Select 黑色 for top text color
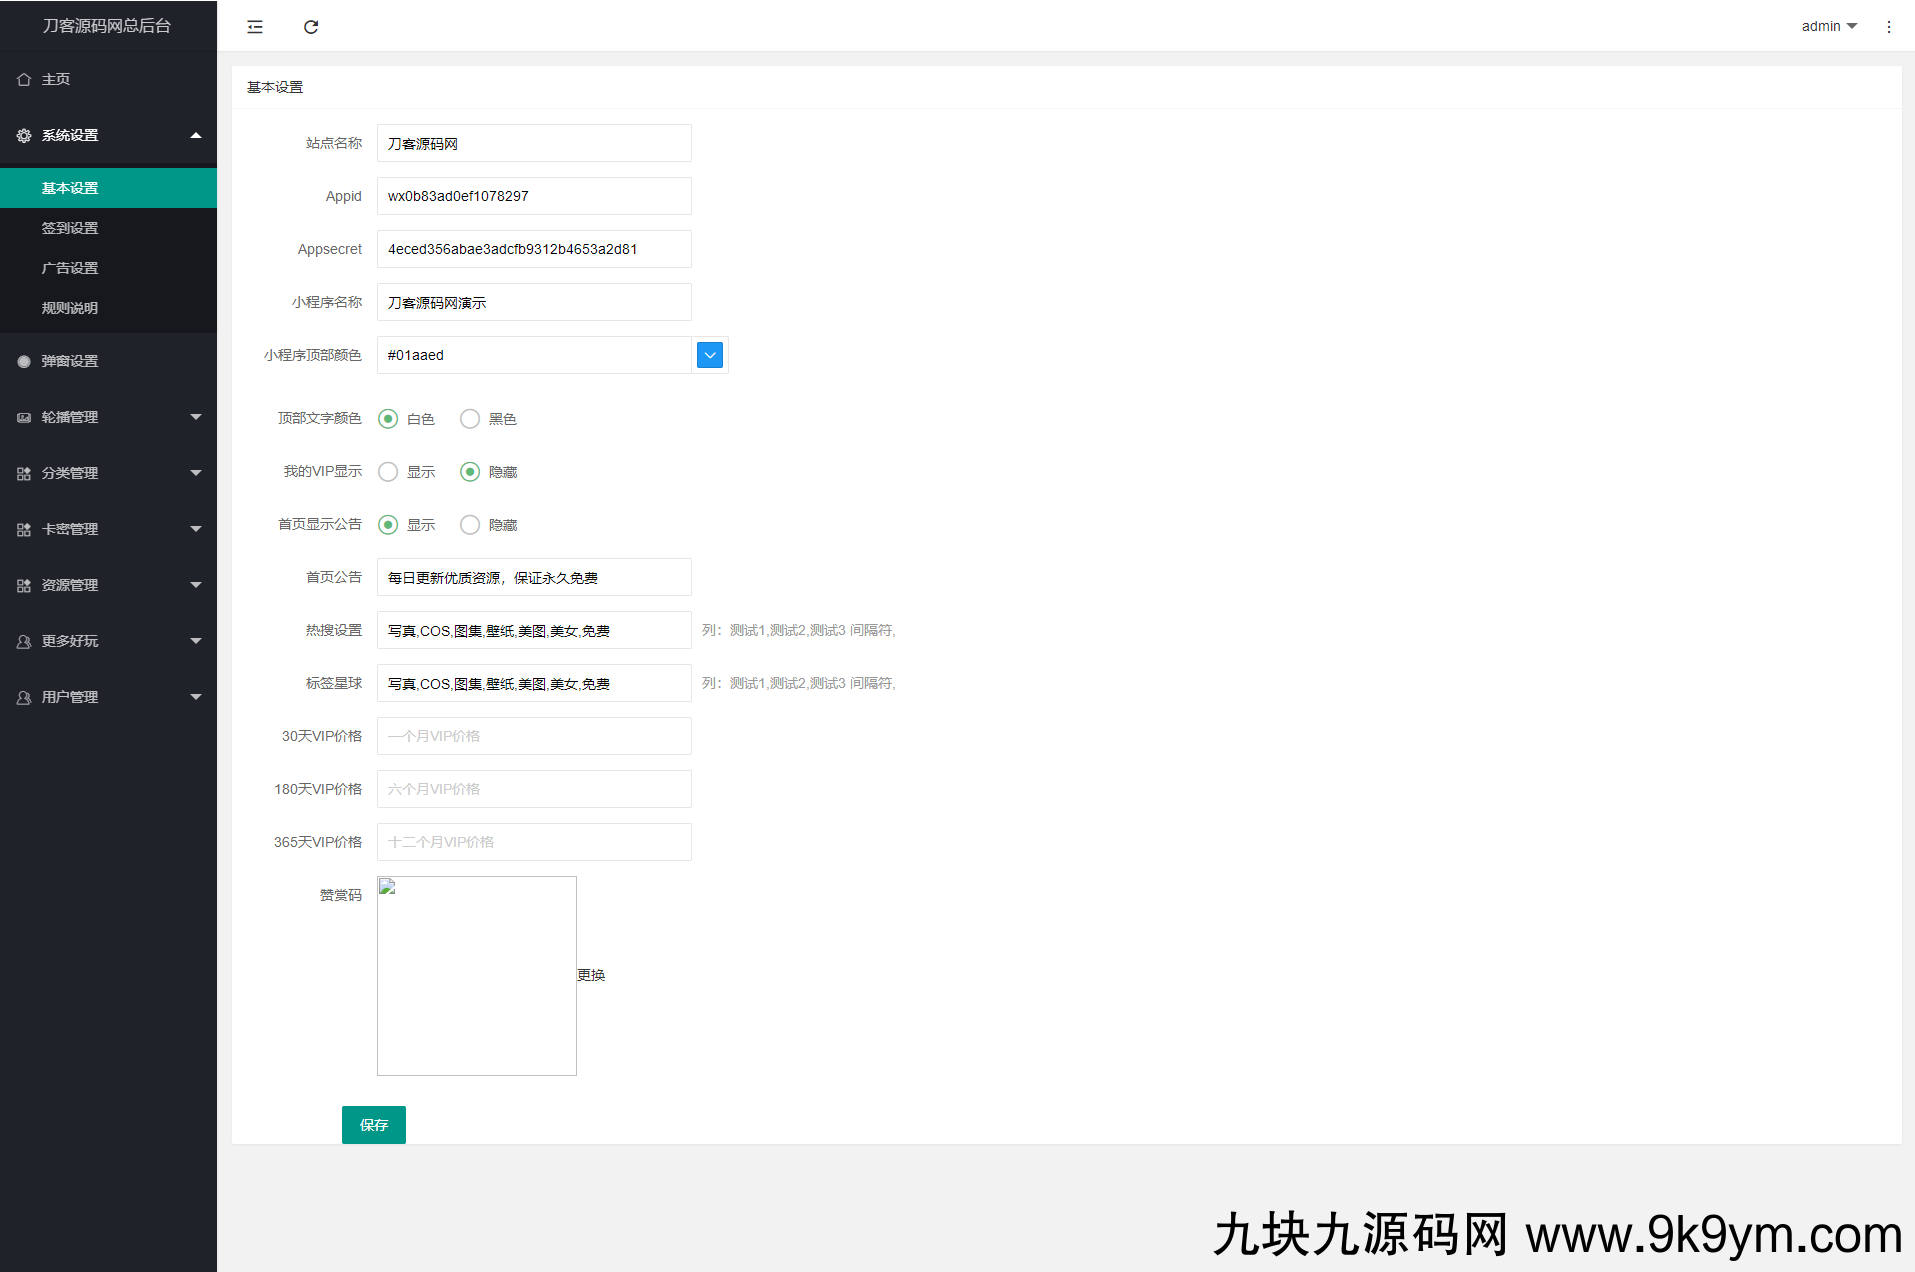1915x1272 pixels. pos(470,419)
